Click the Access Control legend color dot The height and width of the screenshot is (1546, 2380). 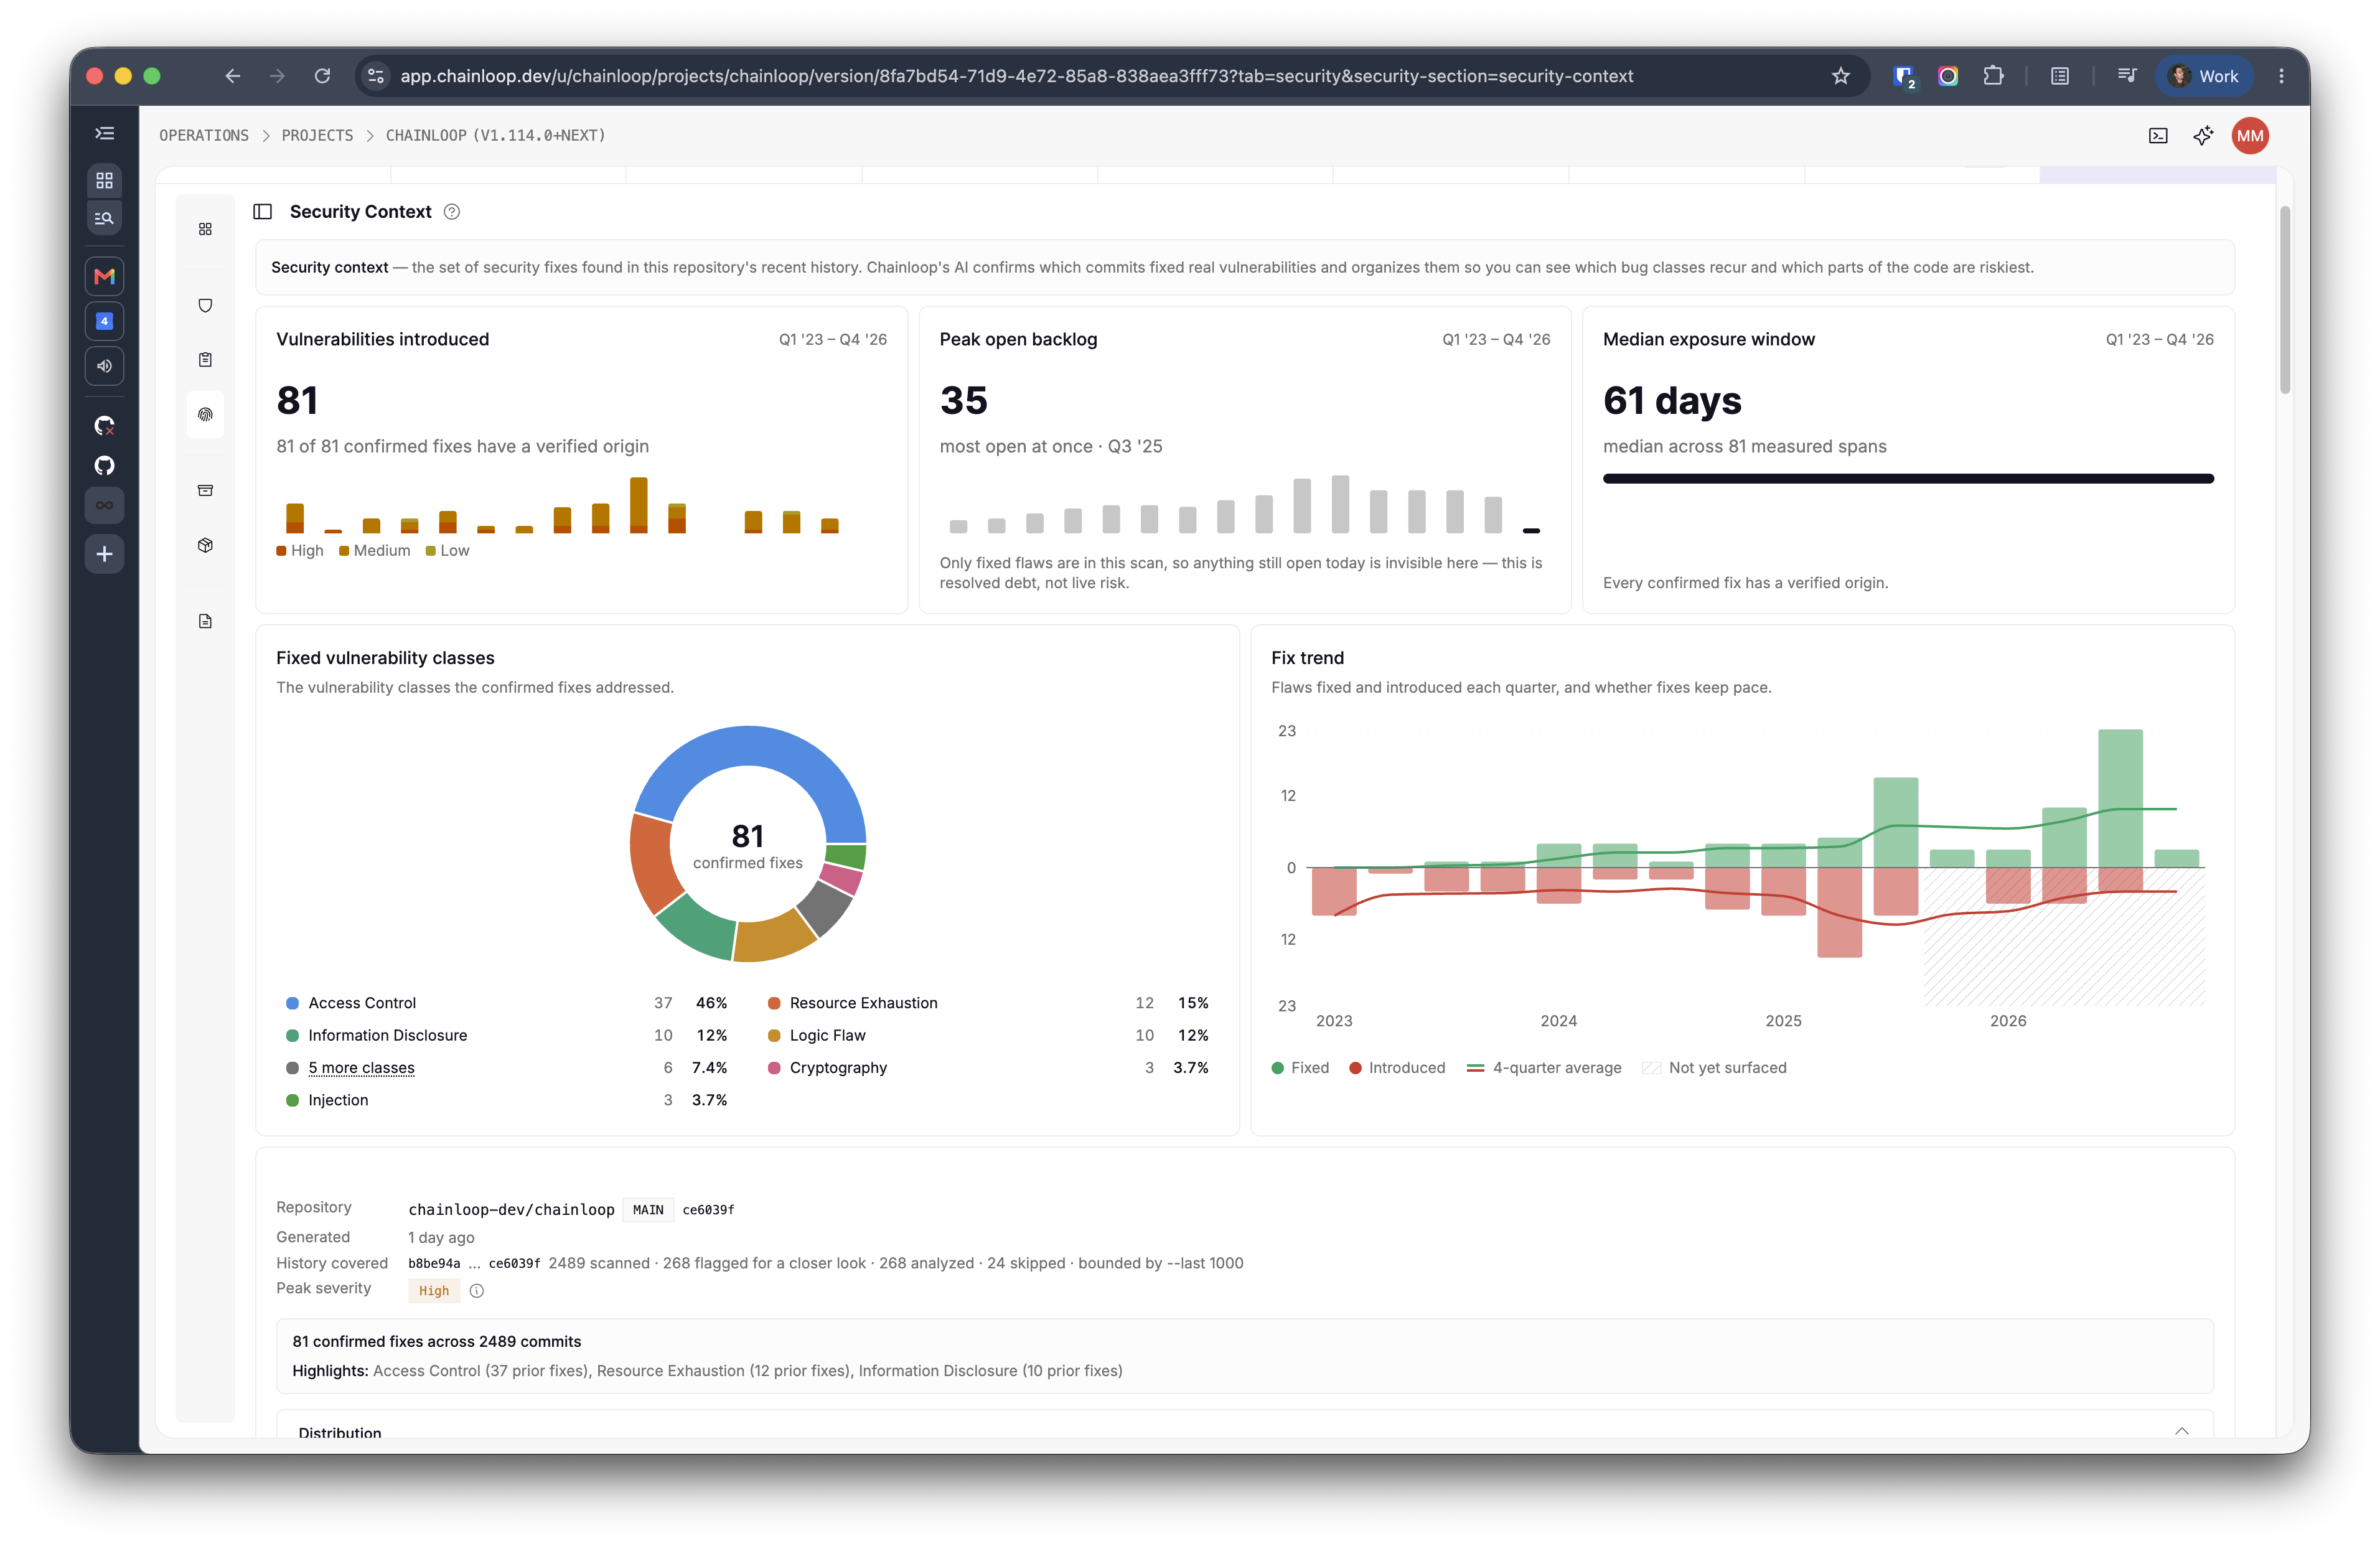[292, 1003]
